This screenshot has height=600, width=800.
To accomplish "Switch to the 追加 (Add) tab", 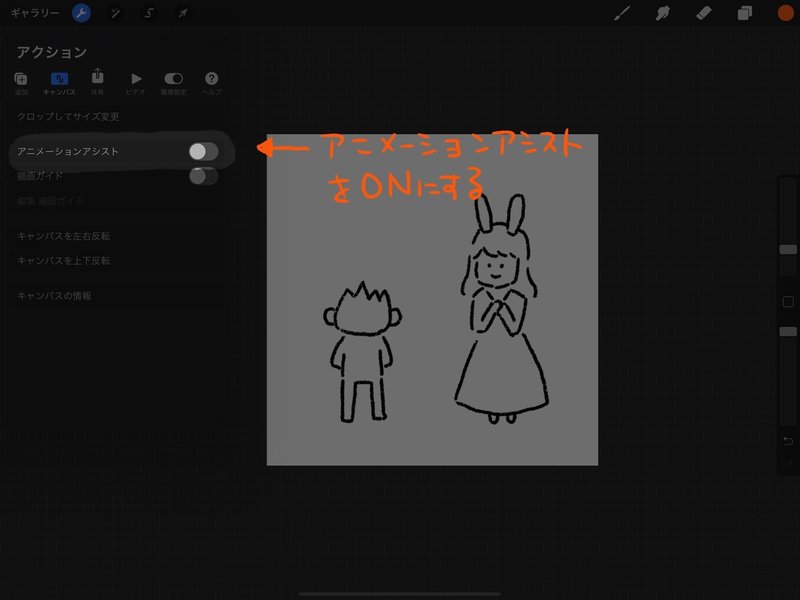I will 21,83.
